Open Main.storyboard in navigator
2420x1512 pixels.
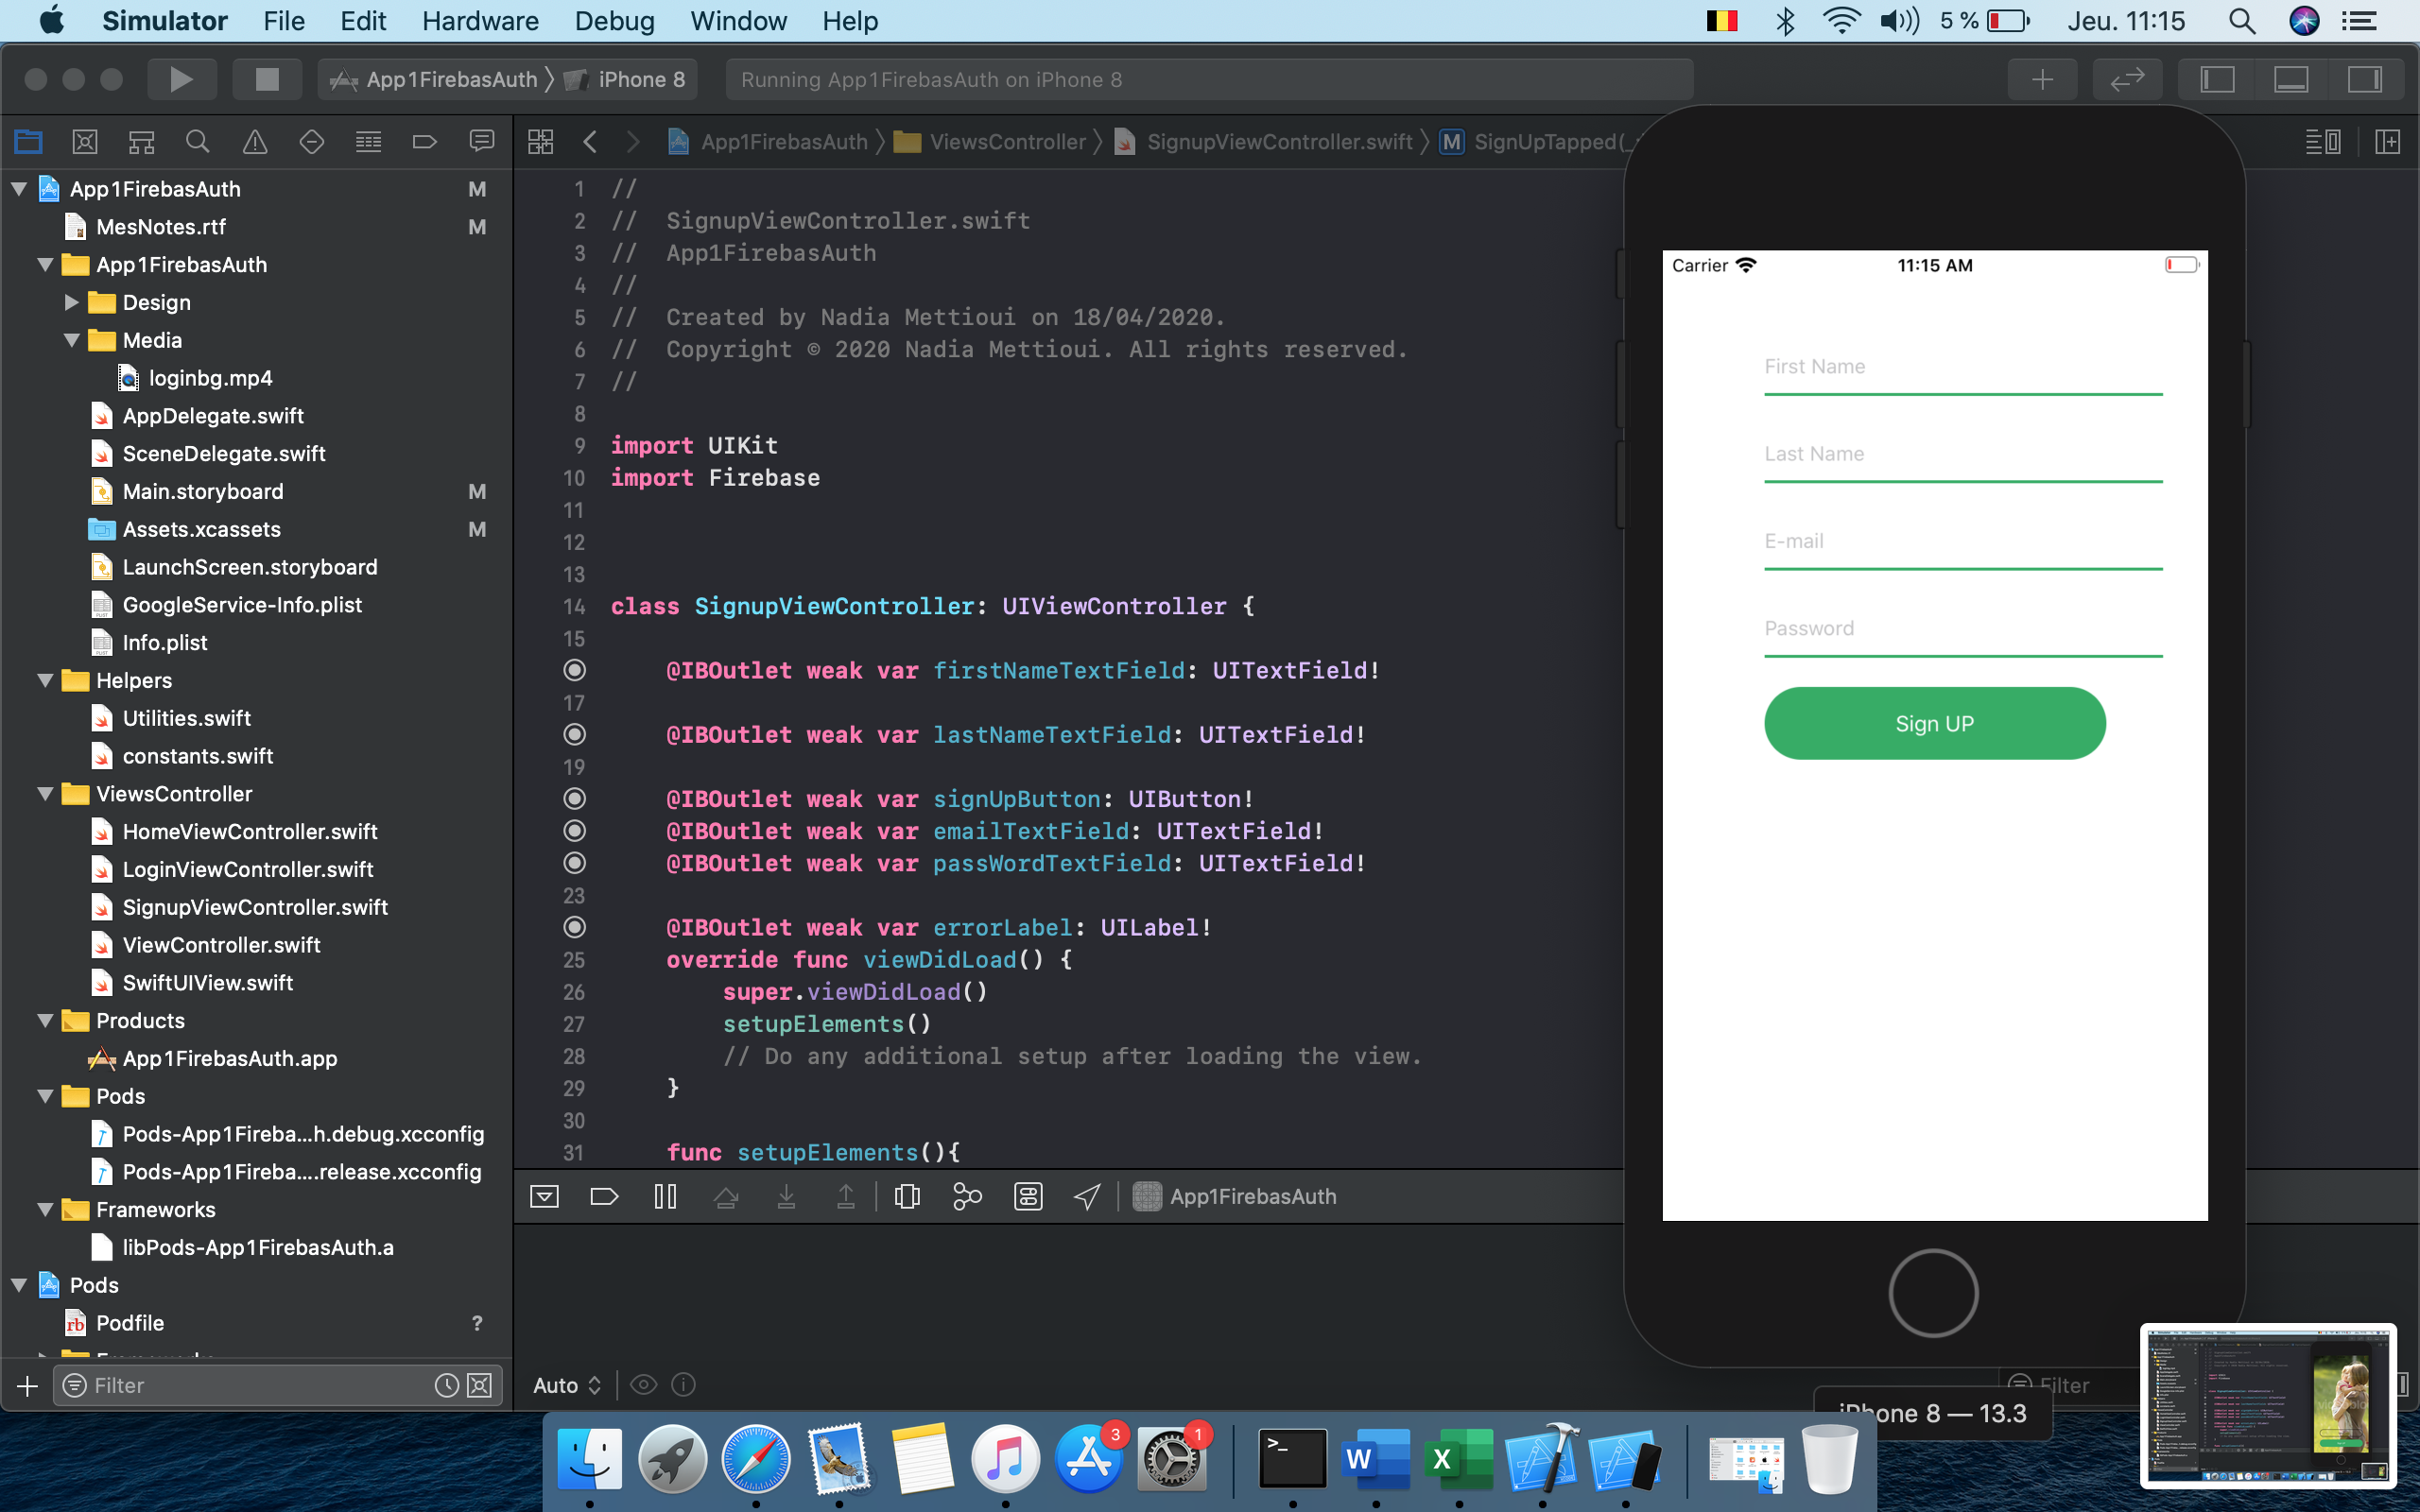(203, 491)
